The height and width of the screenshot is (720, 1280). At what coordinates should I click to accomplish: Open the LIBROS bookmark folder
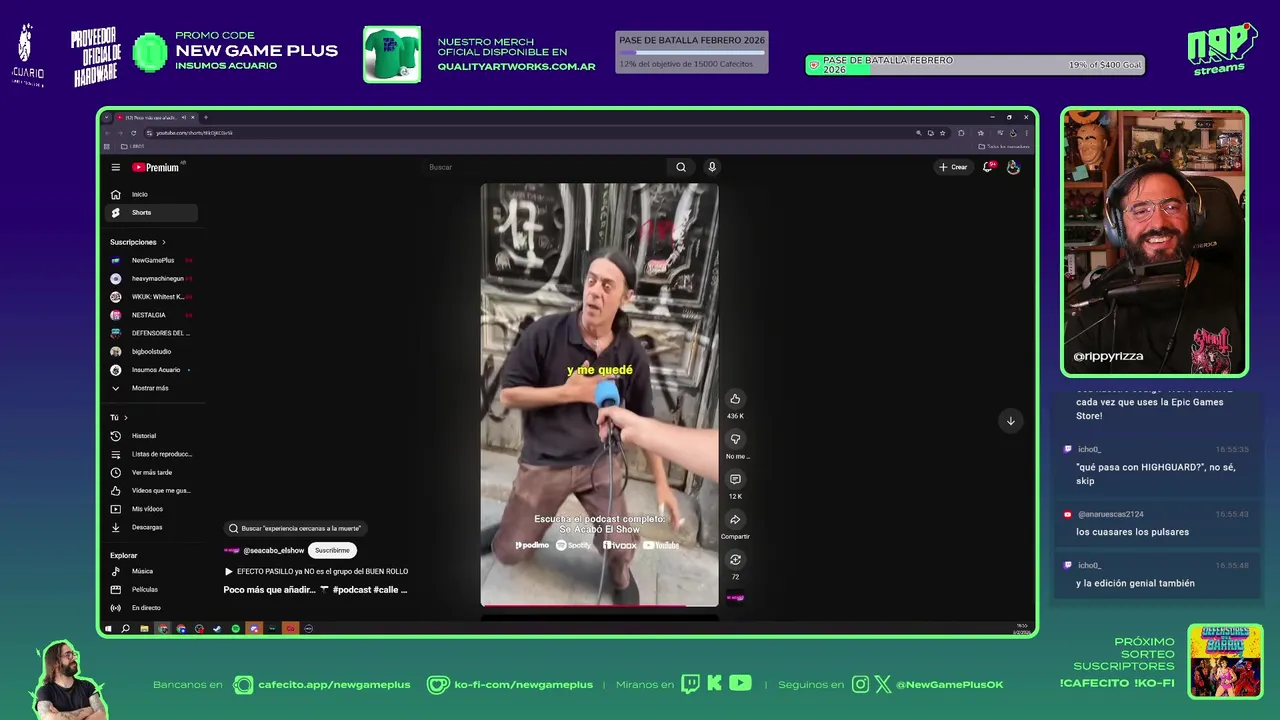pyautogui.click(x=133, y=146)
